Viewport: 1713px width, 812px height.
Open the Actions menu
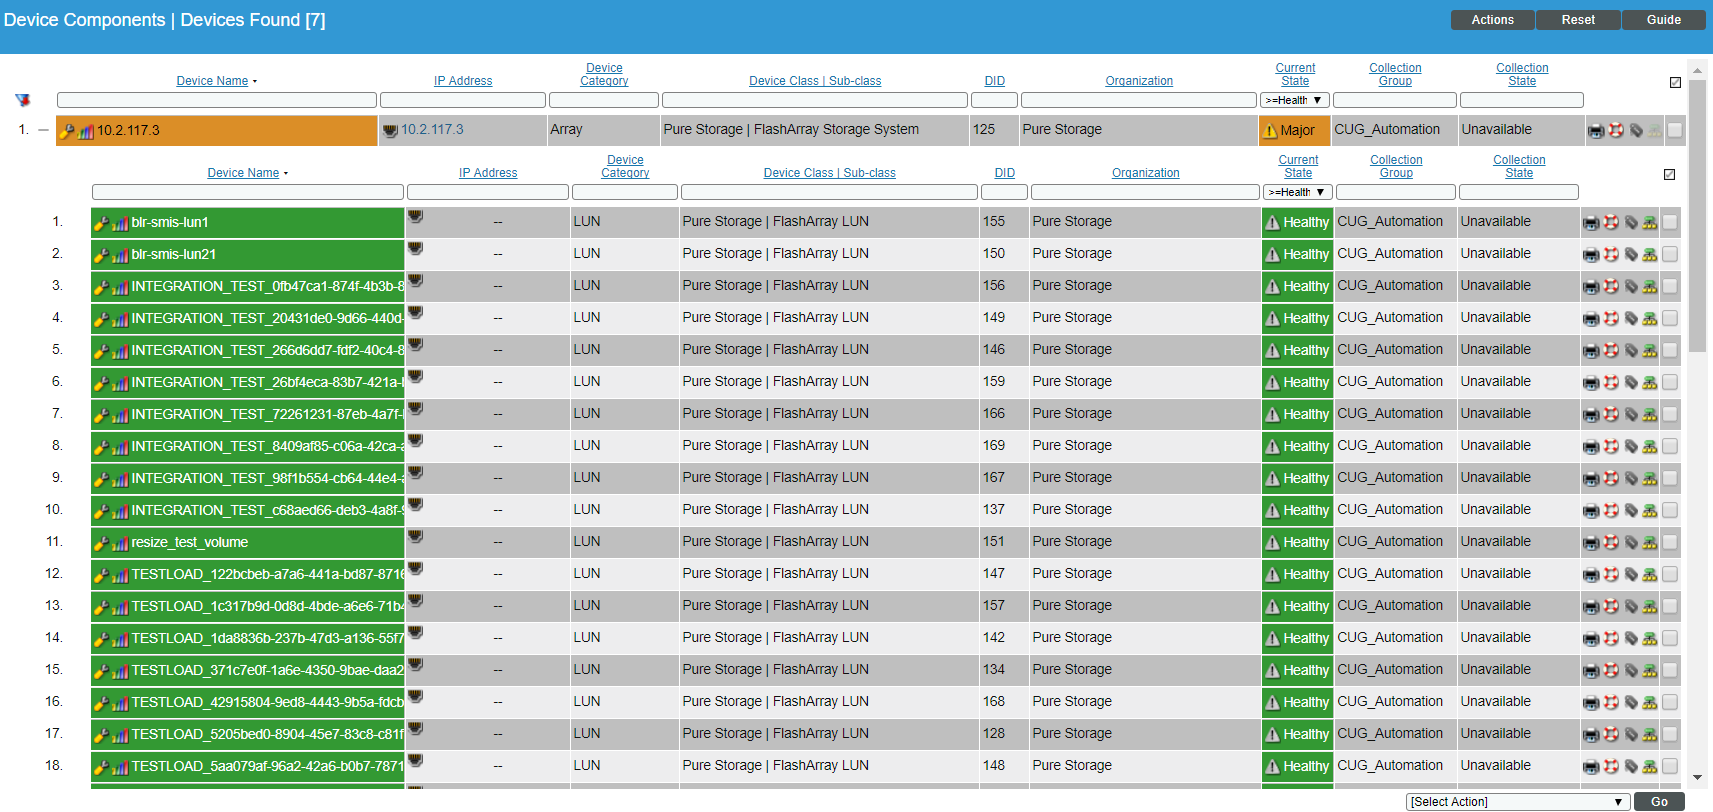pyautogui.click(x=1492, y=20)
